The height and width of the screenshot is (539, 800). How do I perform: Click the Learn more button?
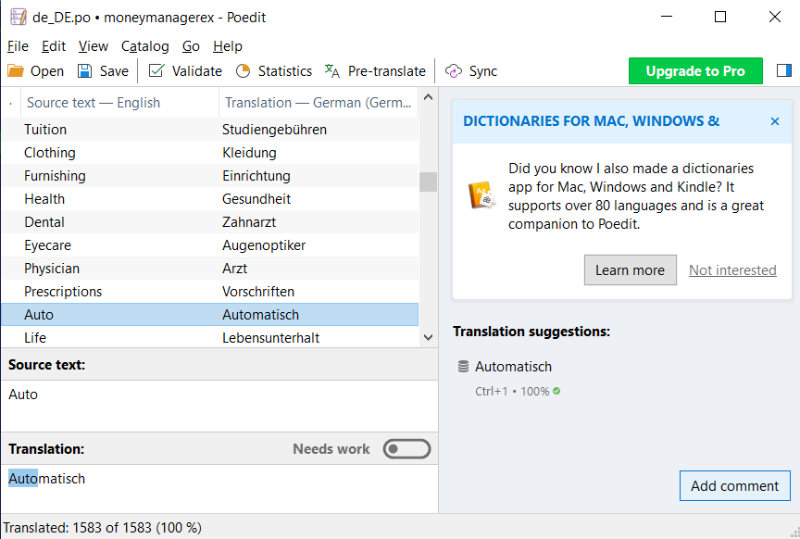click(630, 270)
